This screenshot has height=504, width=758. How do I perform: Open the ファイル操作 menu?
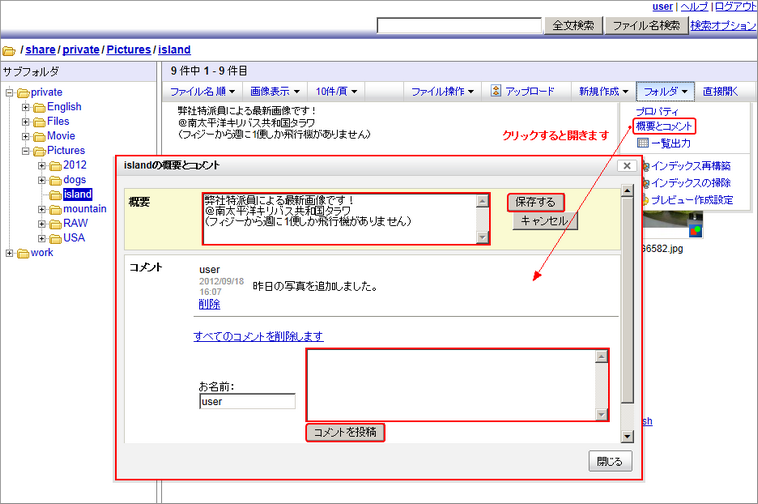tap(442, 91)
